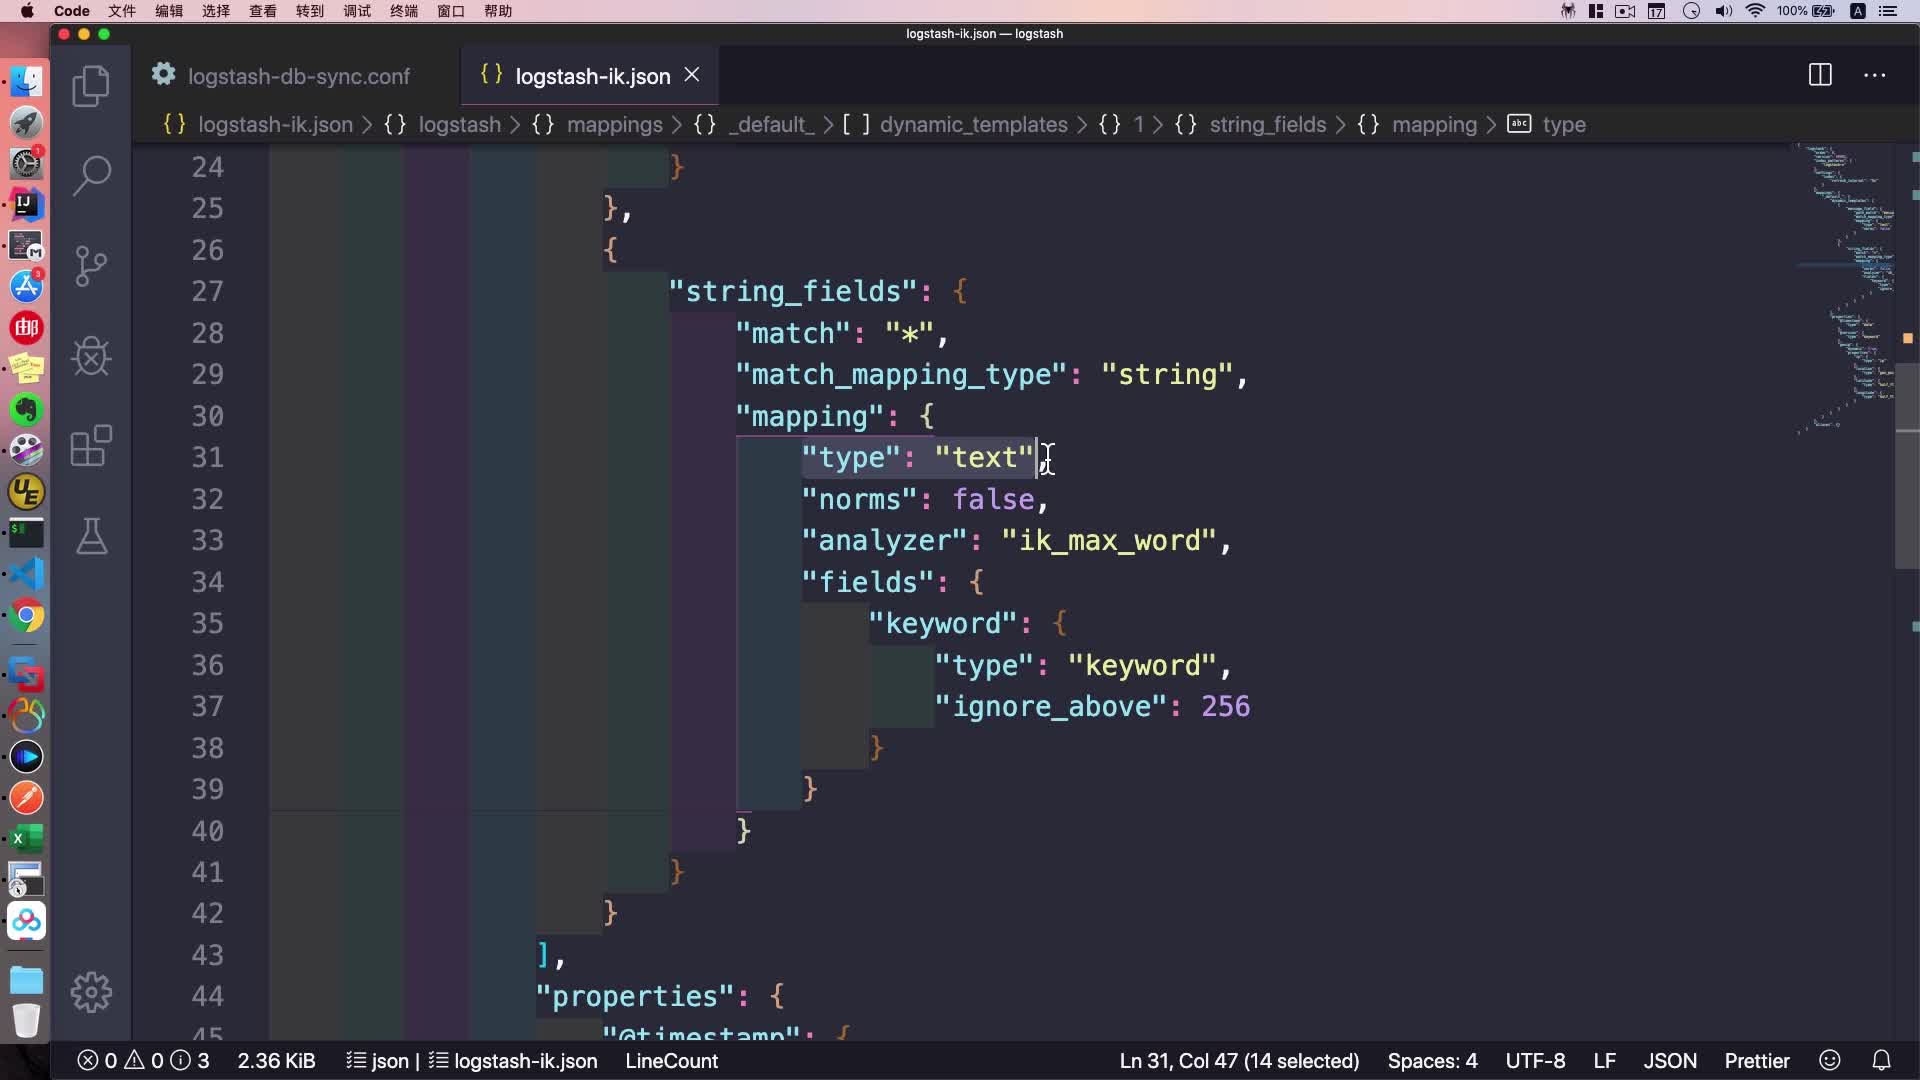Switch to logstash-db-sync.conf tab
The image size is (1920, 1080).
(x=298, y=76)
